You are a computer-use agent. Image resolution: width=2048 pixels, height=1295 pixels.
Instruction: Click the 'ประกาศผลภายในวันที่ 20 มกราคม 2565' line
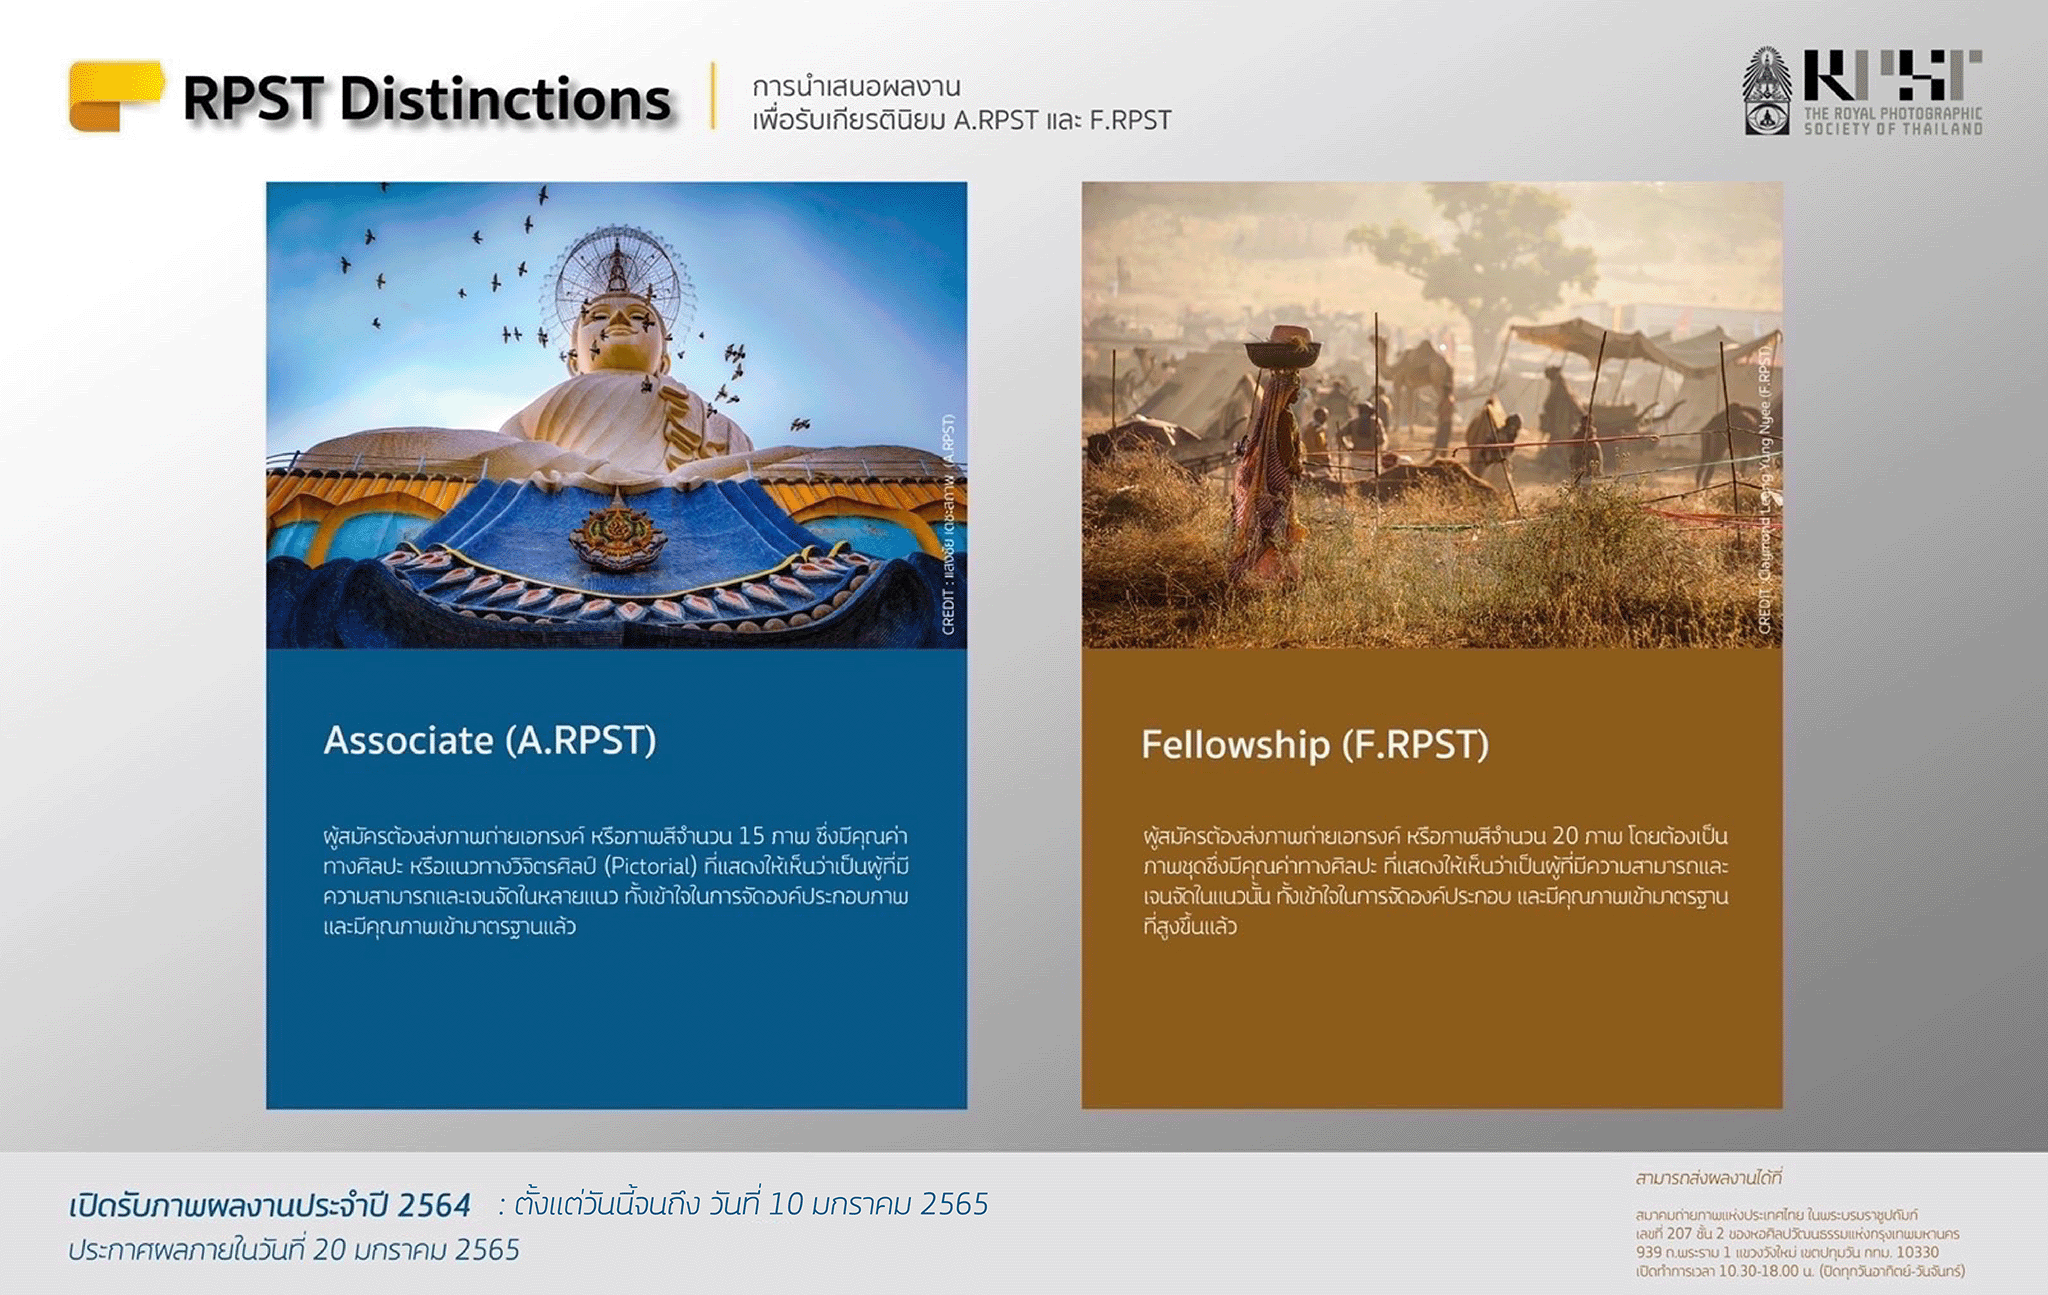294,1250
